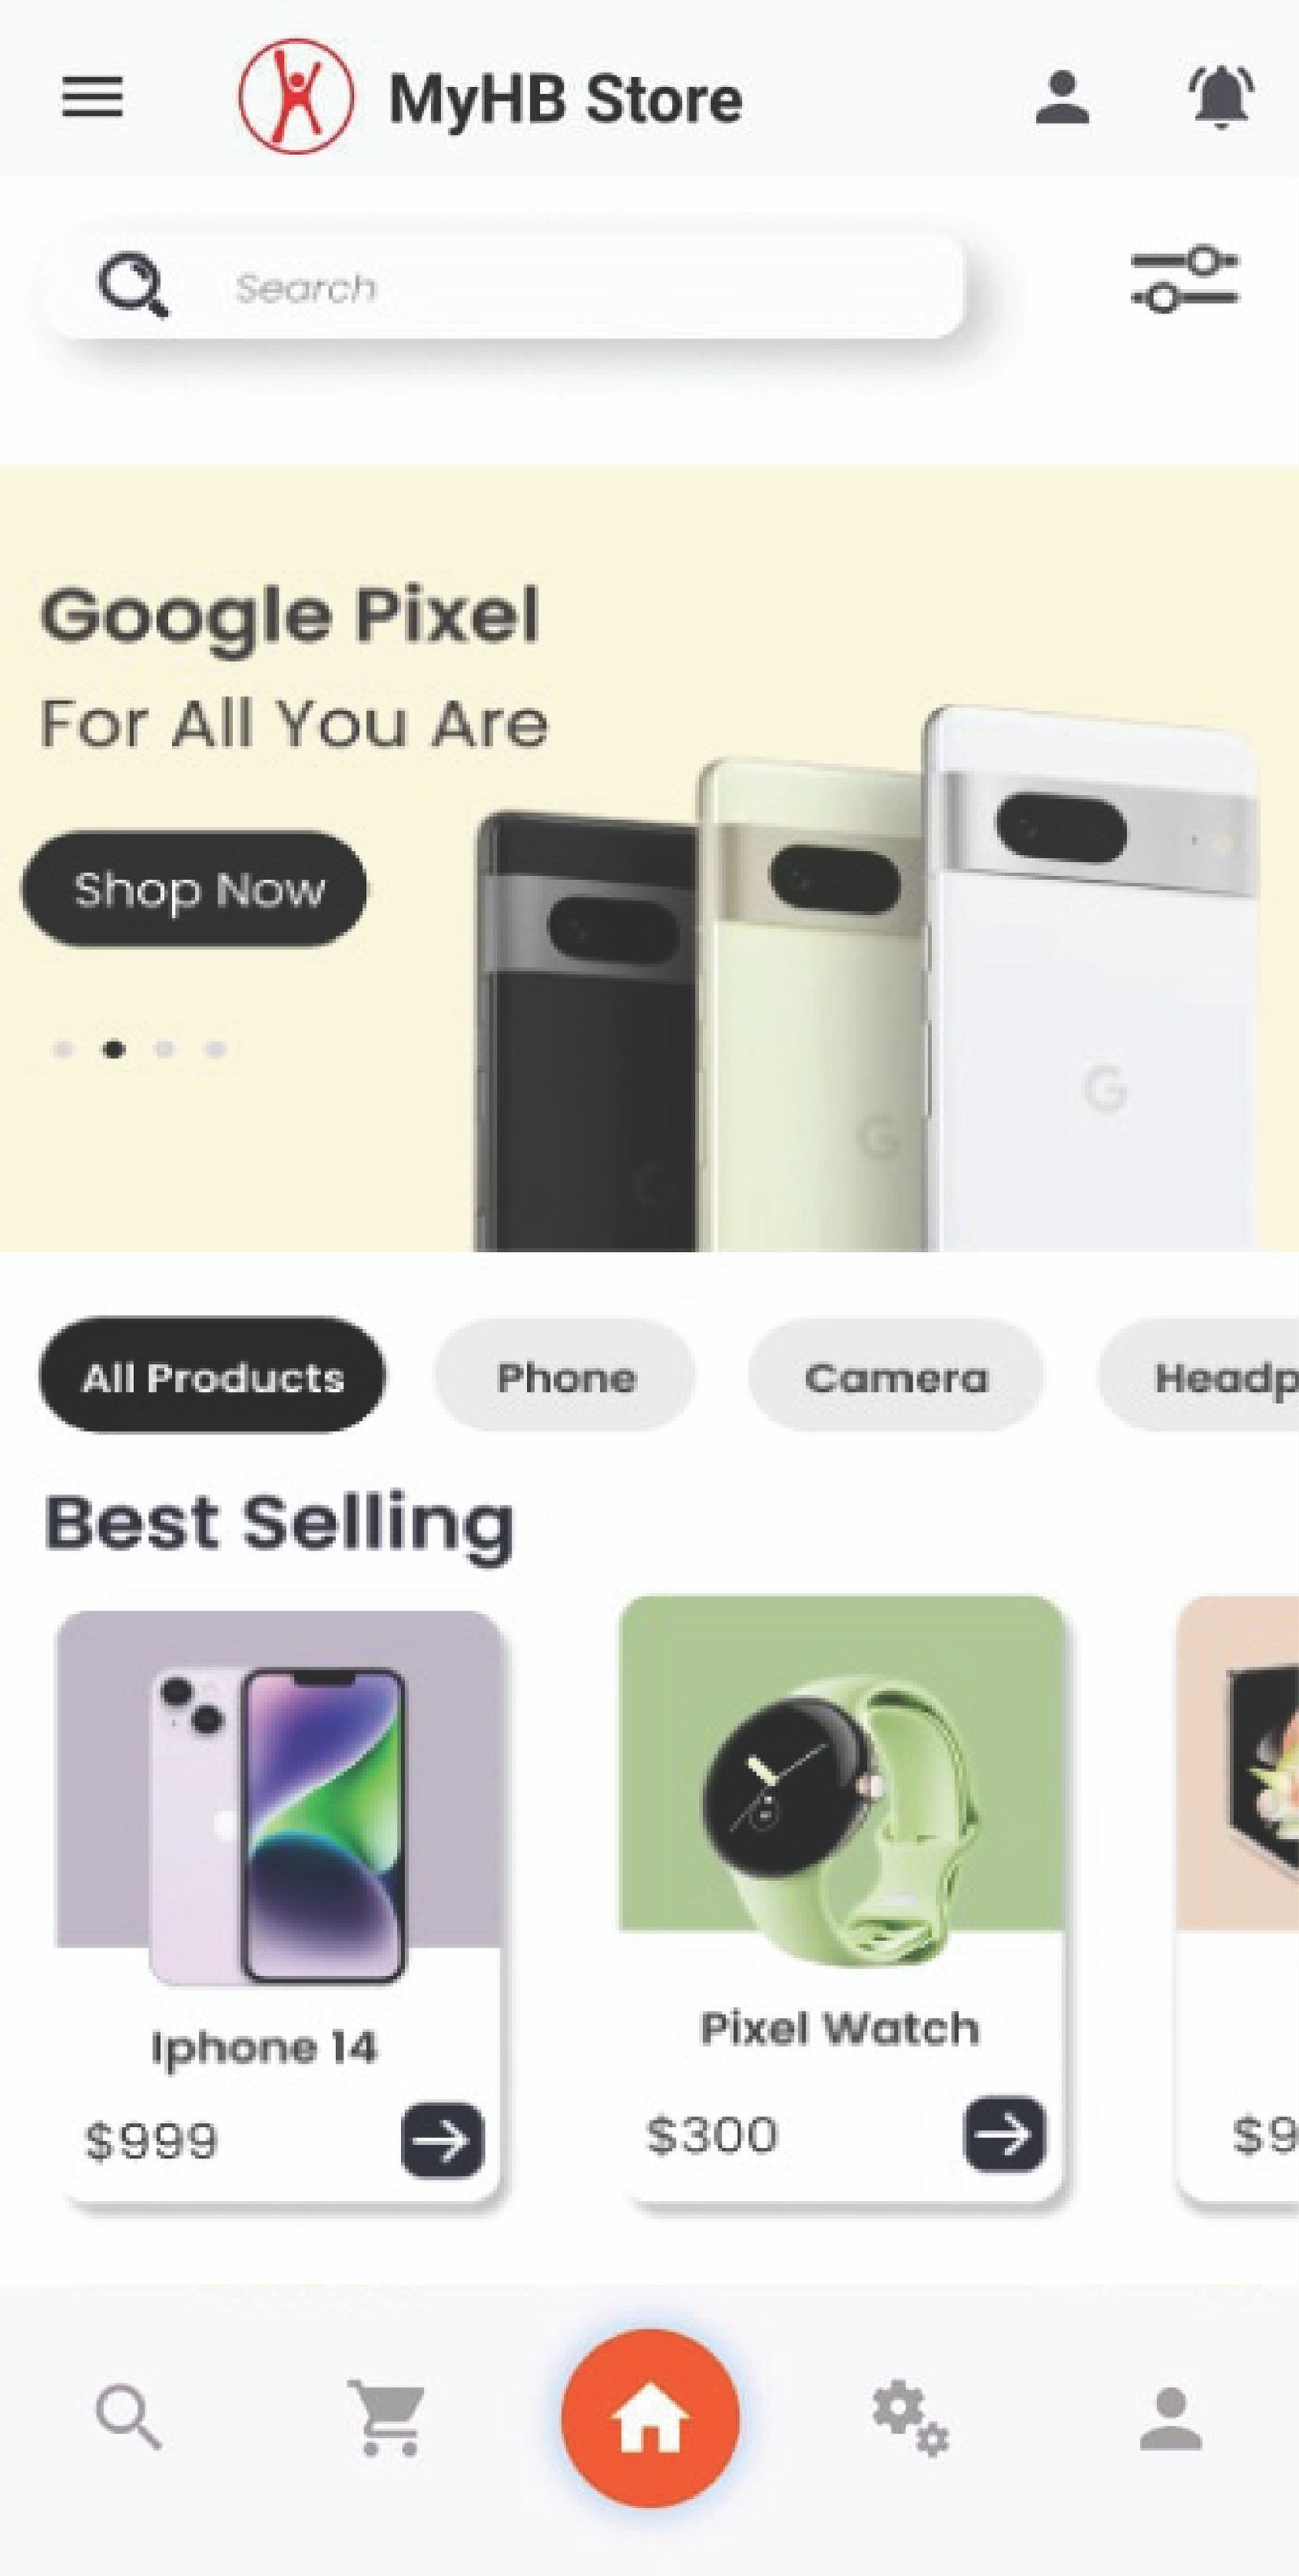1299x2576 pixels.
Task: Open notifications bell
Action: pyautogui.click(x=1221, y=96)
